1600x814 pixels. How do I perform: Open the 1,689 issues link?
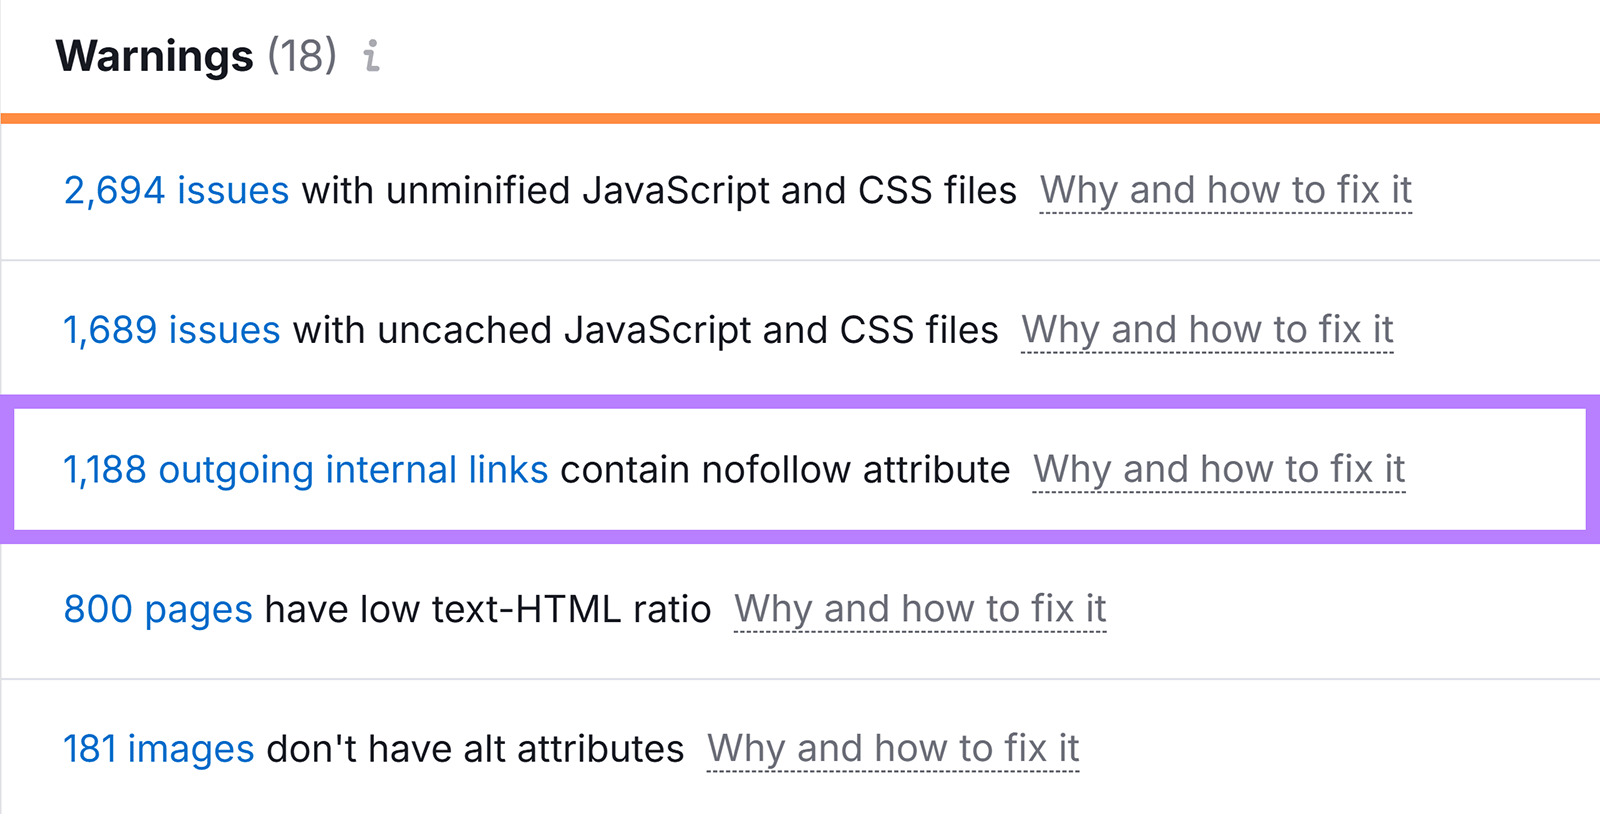tap(171, 330)
